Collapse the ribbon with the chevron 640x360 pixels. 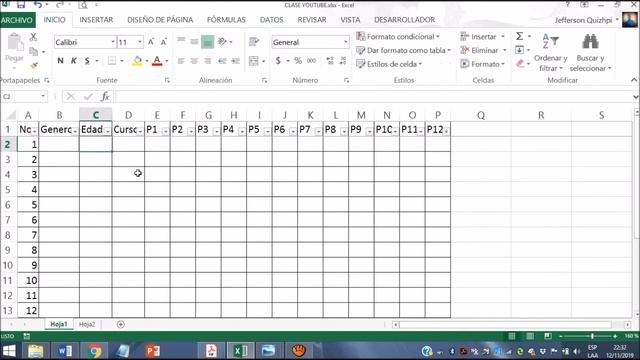pos(634,80)
